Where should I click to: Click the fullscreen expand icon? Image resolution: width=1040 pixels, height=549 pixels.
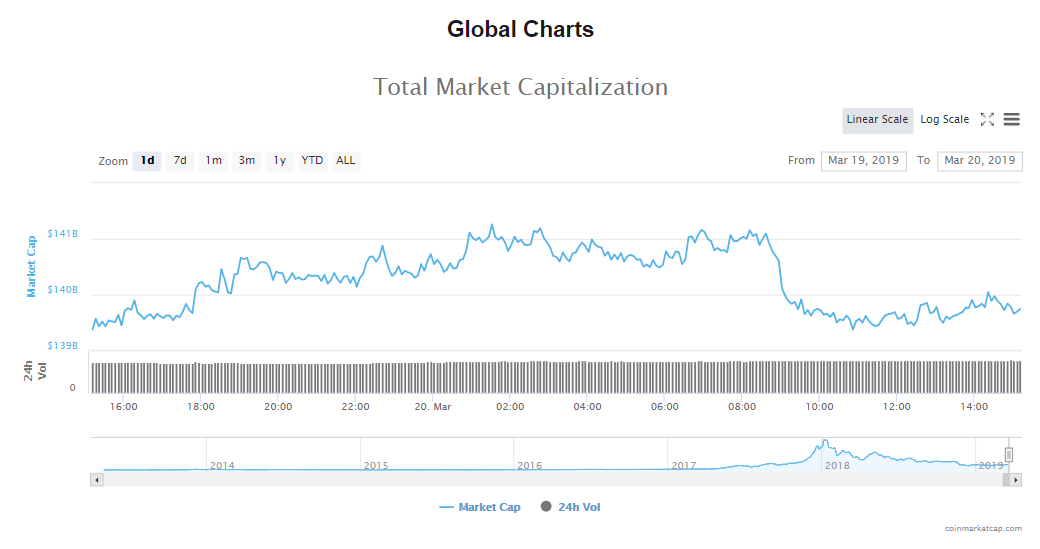pos(987,120)
